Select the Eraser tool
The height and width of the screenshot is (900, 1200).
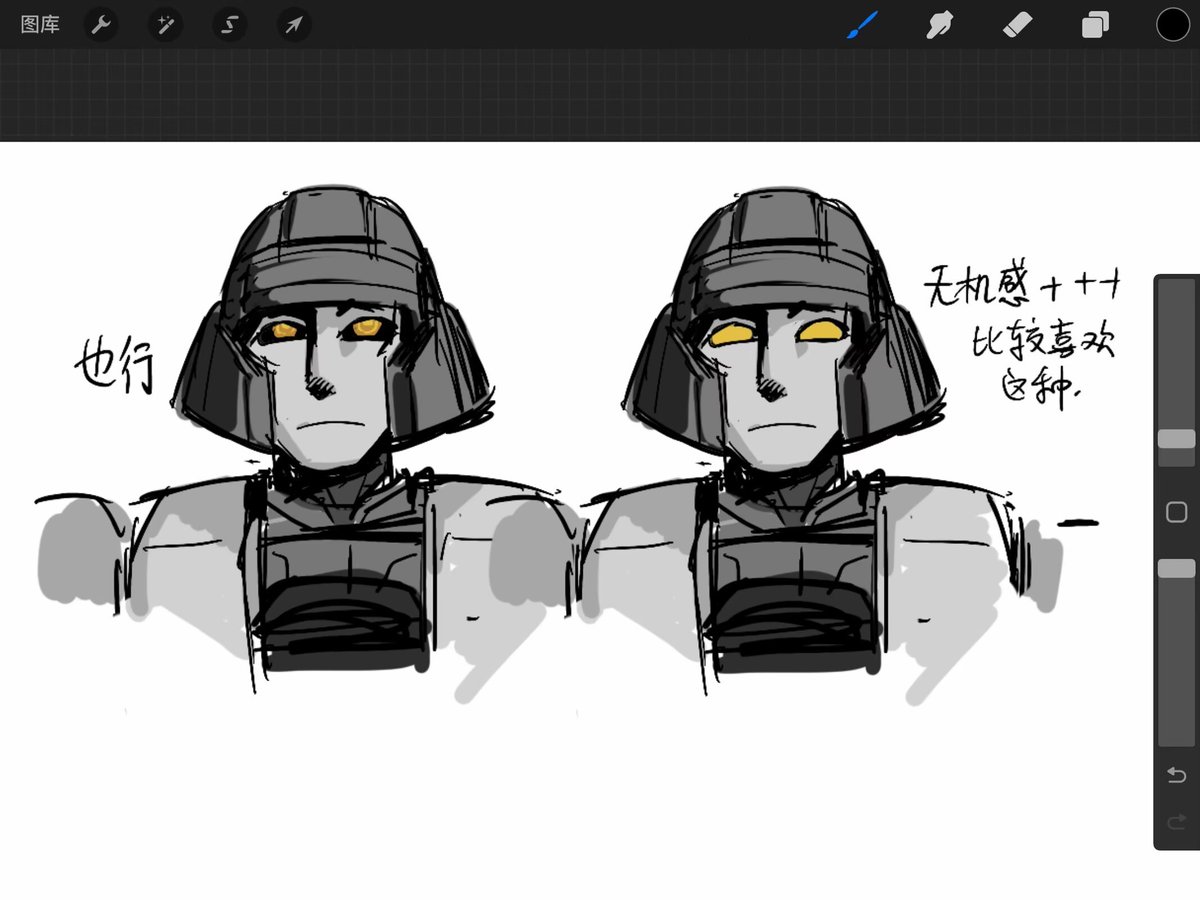pyautogui.click(x=1017, y=25)
